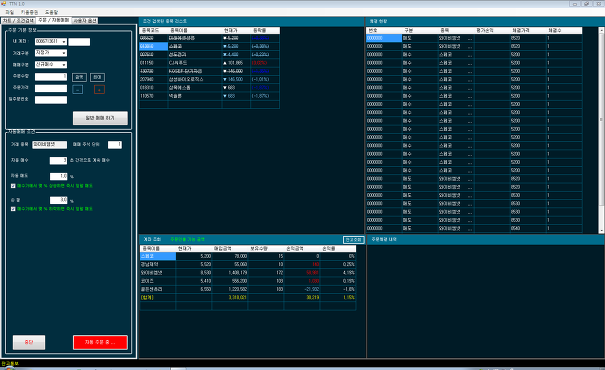Click the trade share unit field
The width and height of the screenshot is (605, 370).
pyautogui.click(x=115, y=145)
